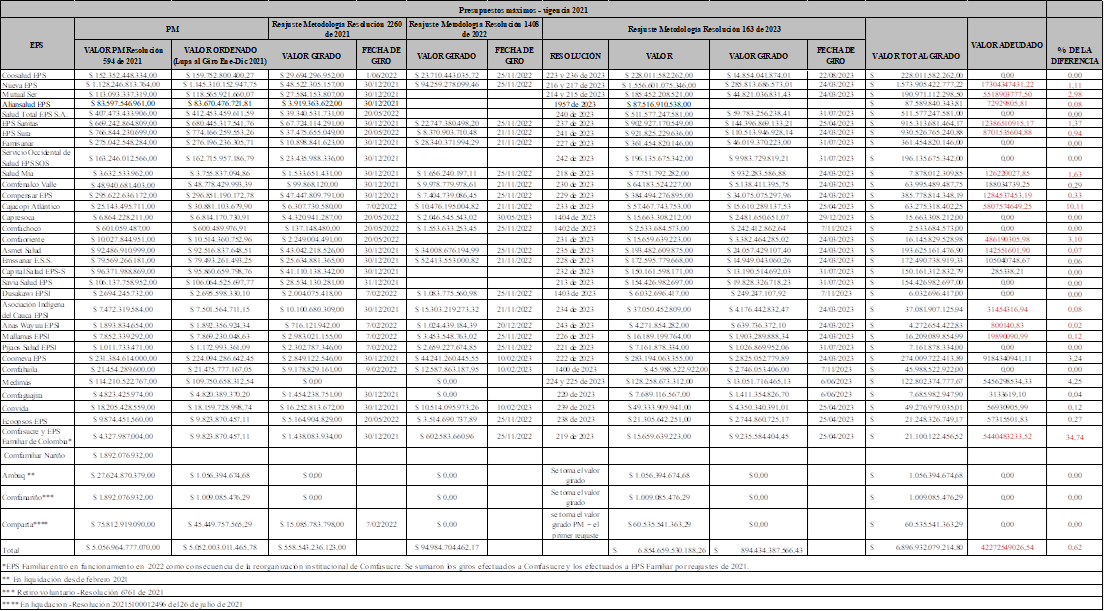1104x611 pixels.
Task: Click the Aliansalud EPS row name cell
Action: tap(37, 103)
